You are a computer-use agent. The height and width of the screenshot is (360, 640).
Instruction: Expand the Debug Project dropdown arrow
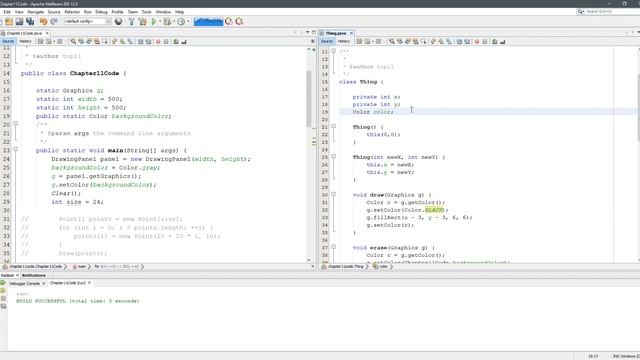(x=174, y=22)
